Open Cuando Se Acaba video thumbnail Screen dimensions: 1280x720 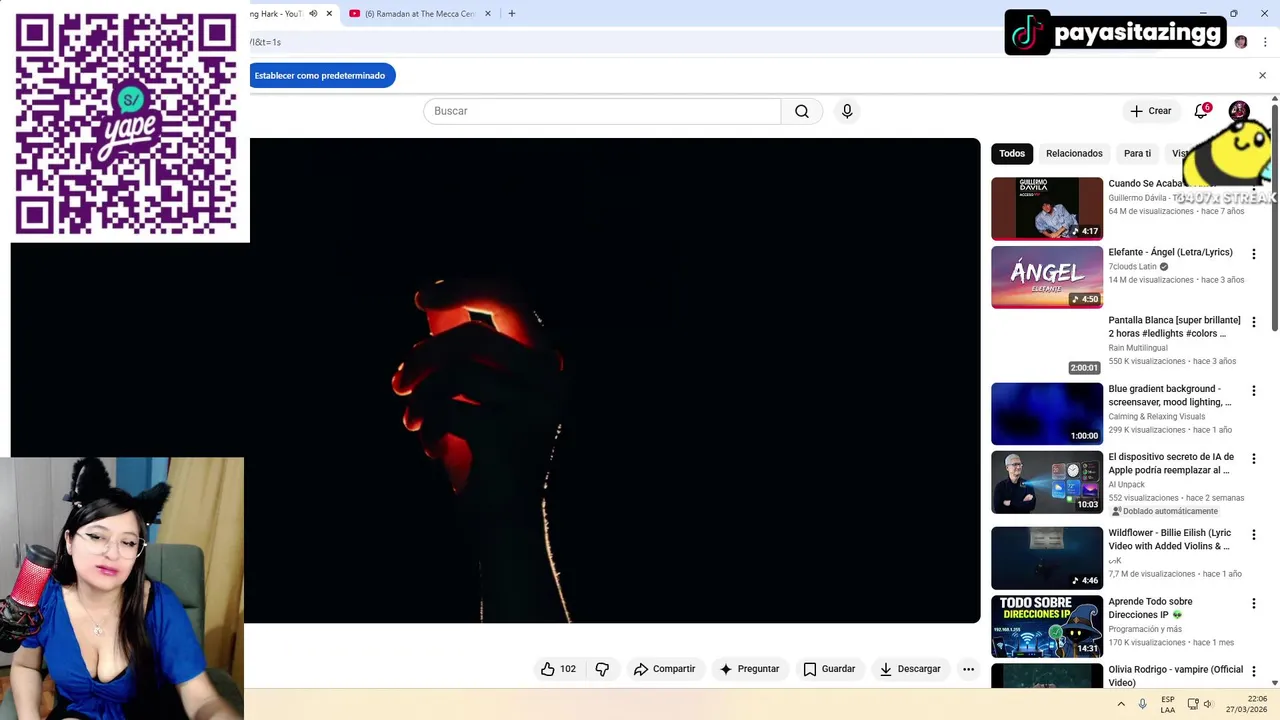[1047, 209]
